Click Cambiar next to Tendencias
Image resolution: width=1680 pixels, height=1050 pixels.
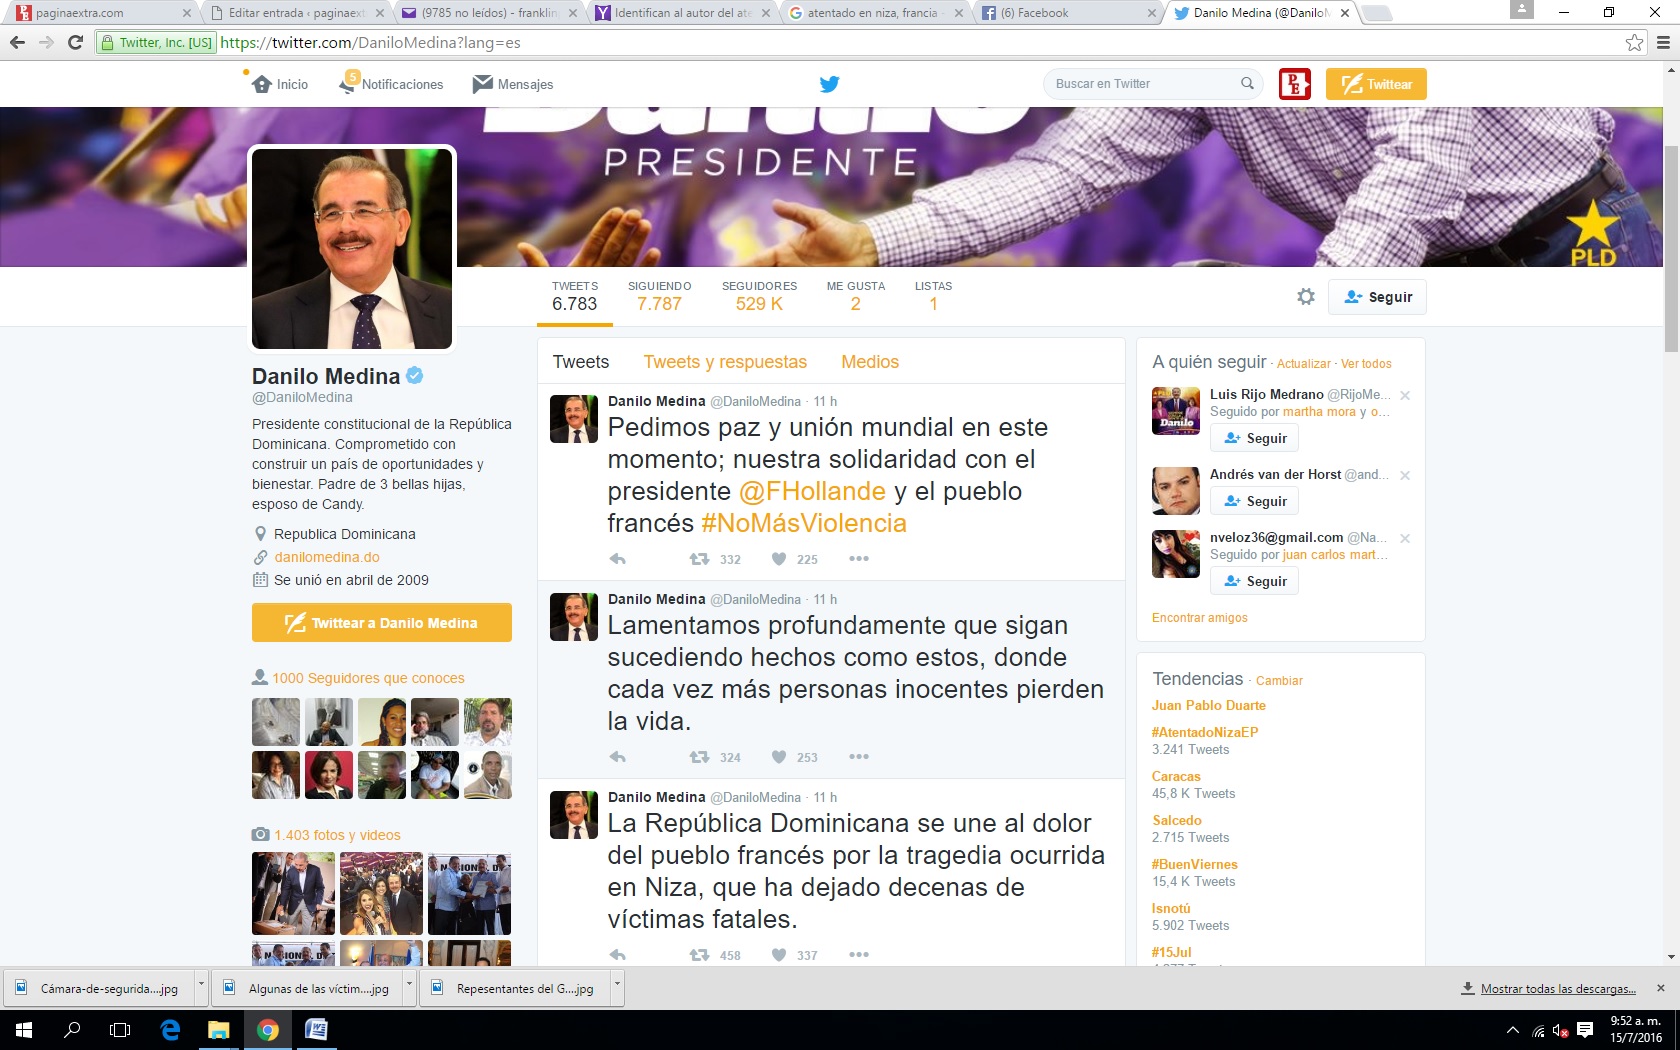coord(1279,681)
